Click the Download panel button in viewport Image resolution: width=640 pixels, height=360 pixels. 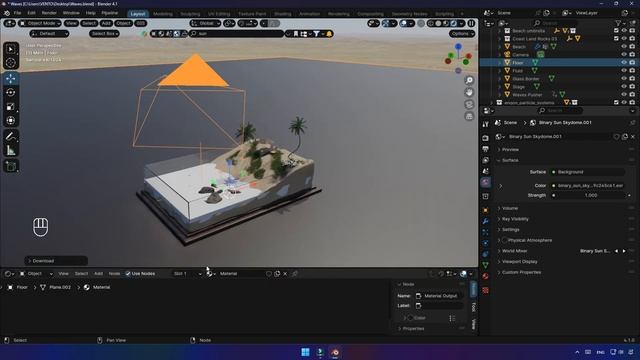[x=56, y=261]
